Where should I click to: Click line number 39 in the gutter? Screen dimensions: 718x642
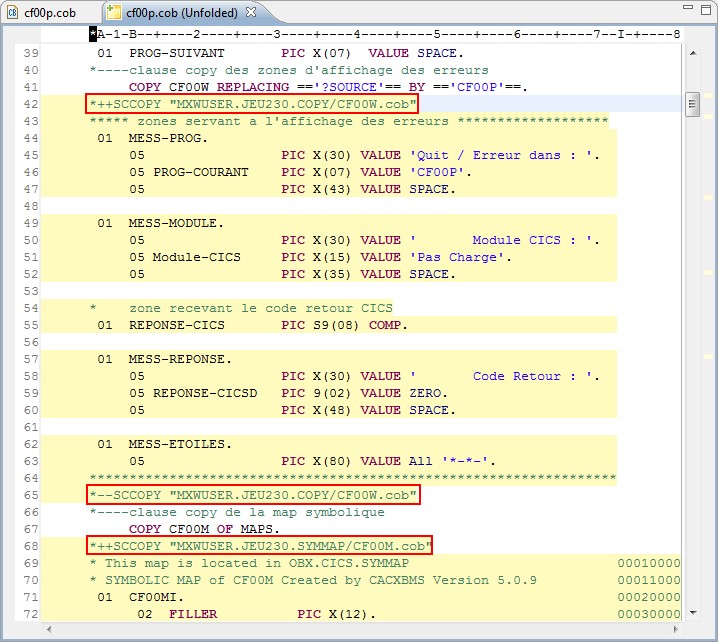pyautogui.click(x=31, y=53)
